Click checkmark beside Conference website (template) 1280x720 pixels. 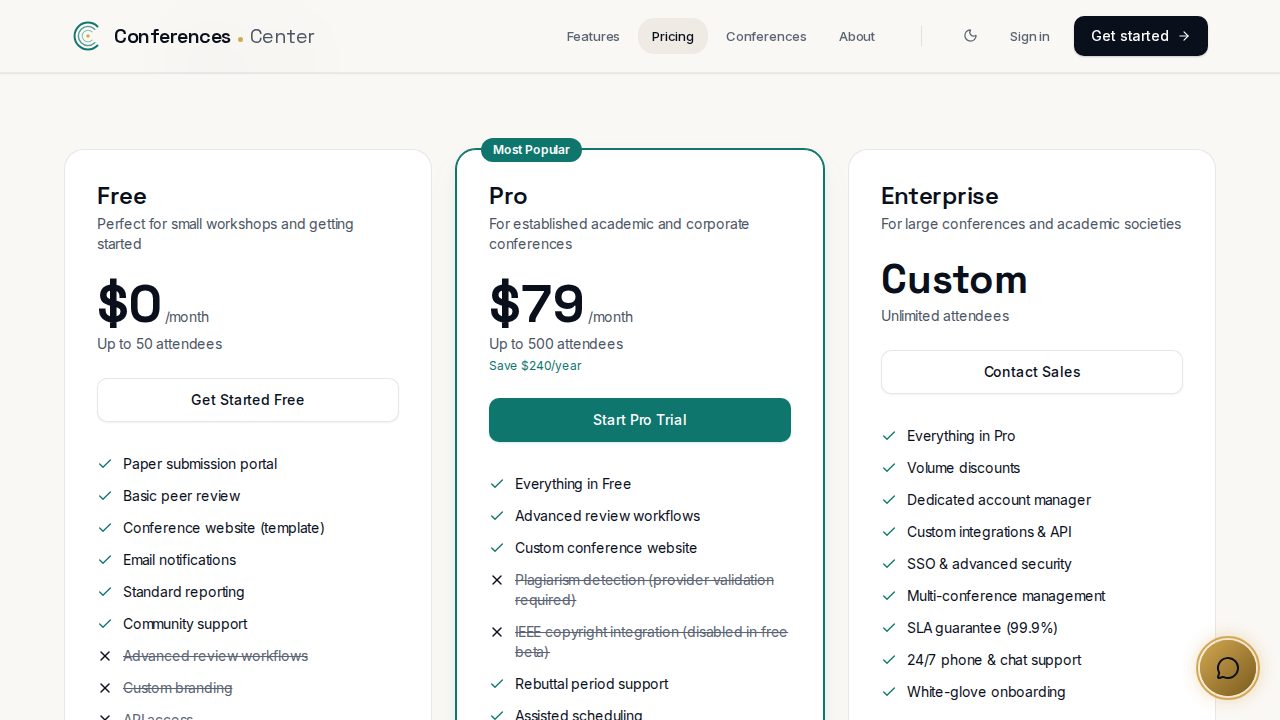(x=105, y=528)
